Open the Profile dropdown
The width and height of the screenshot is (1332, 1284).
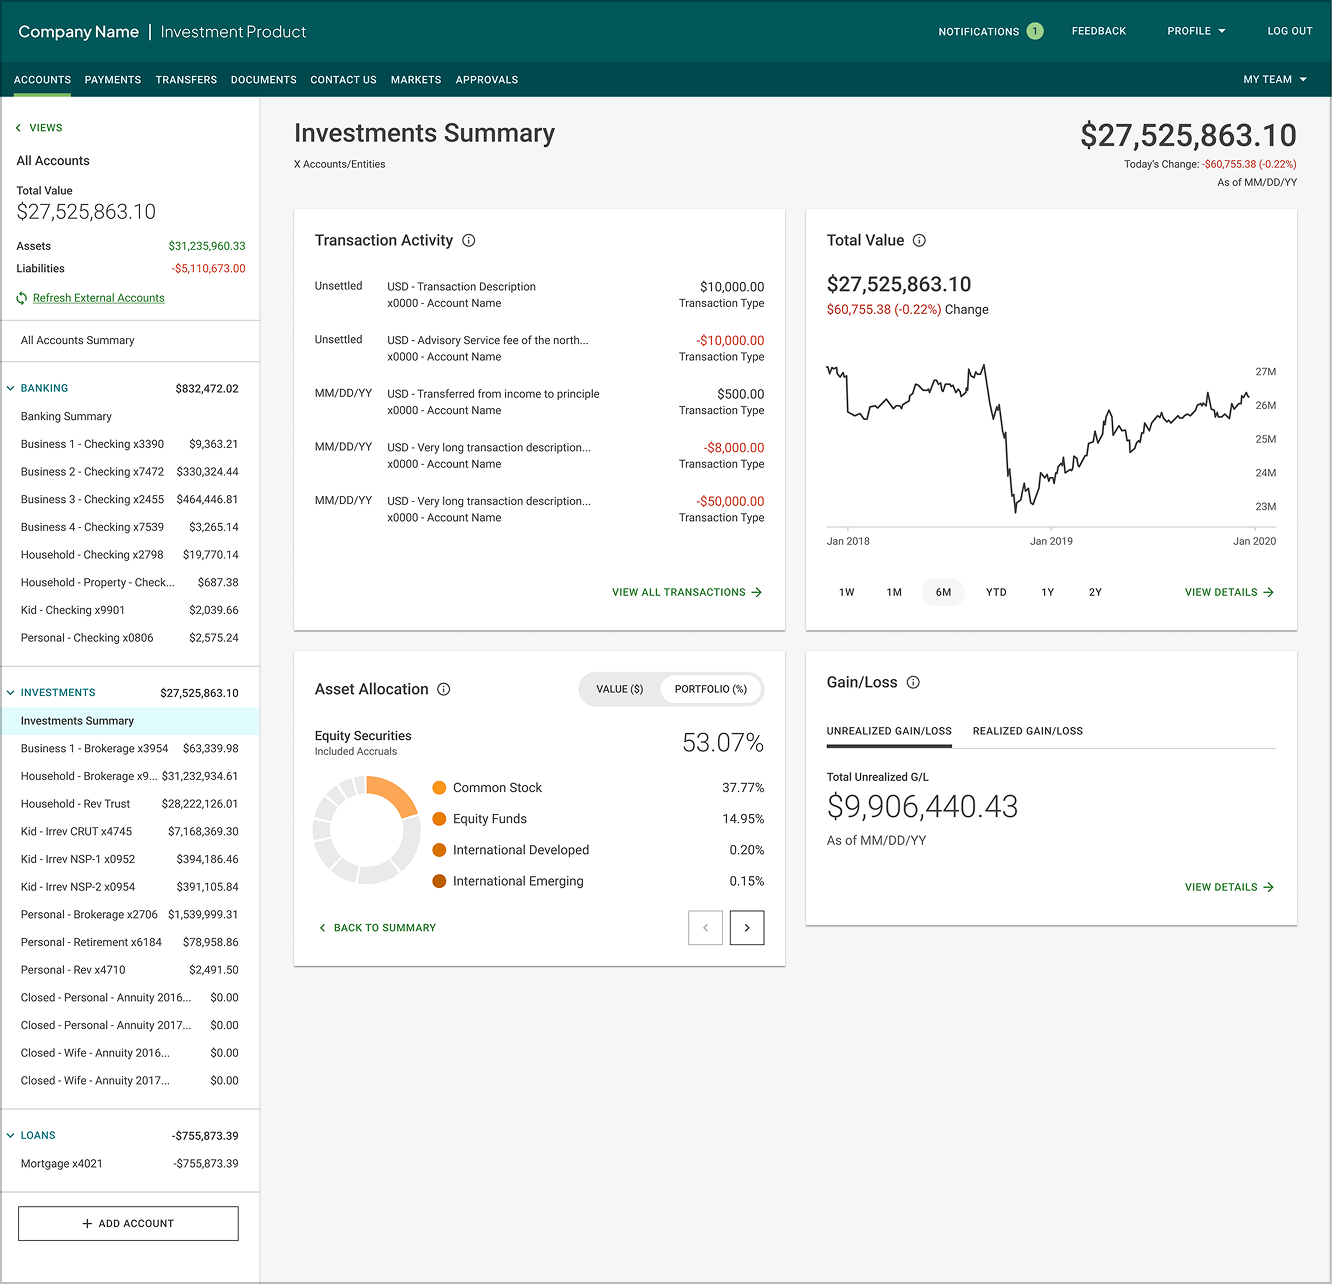coord(1196,31)
